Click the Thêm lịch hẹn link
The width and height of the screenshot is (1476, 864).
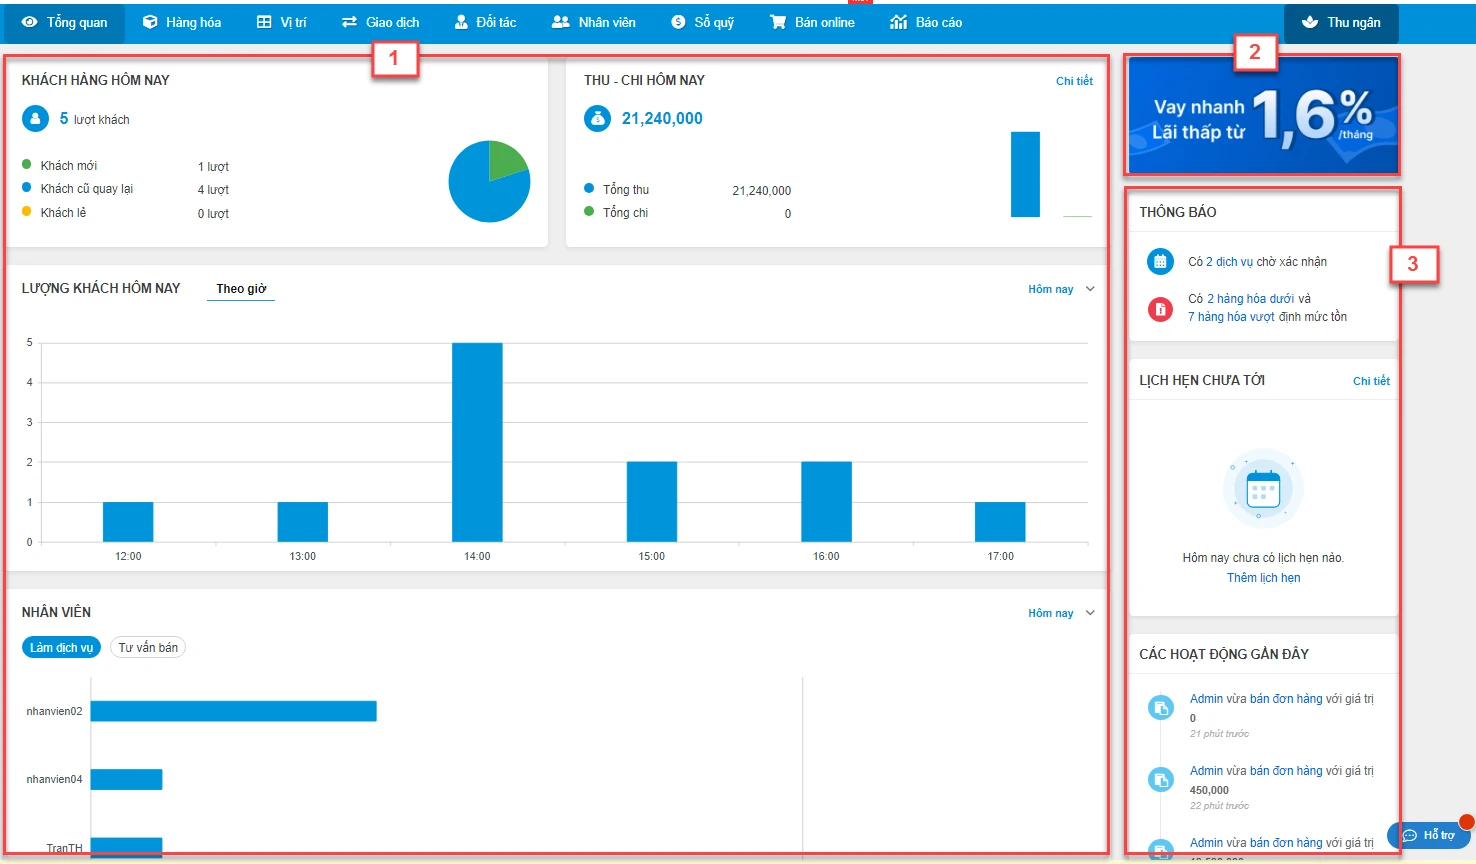1263,578
